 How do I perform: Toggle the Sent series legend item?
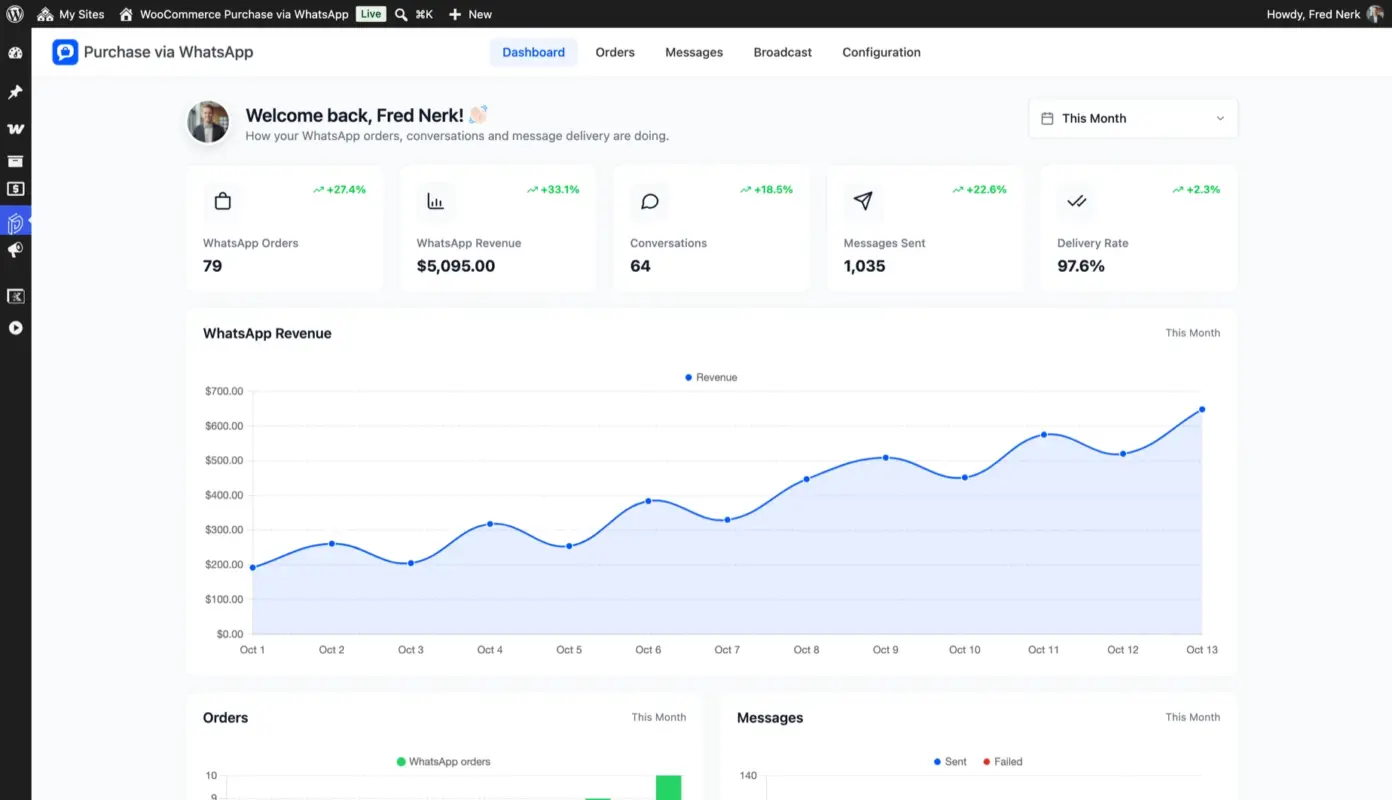[950, 761]
